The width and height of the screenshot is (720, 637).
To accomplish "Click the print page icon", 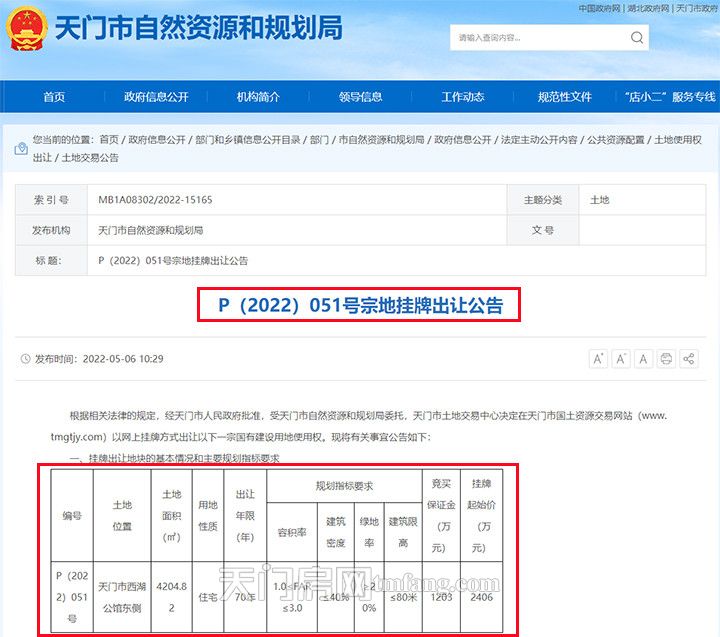I will click(x=666, y=359).
